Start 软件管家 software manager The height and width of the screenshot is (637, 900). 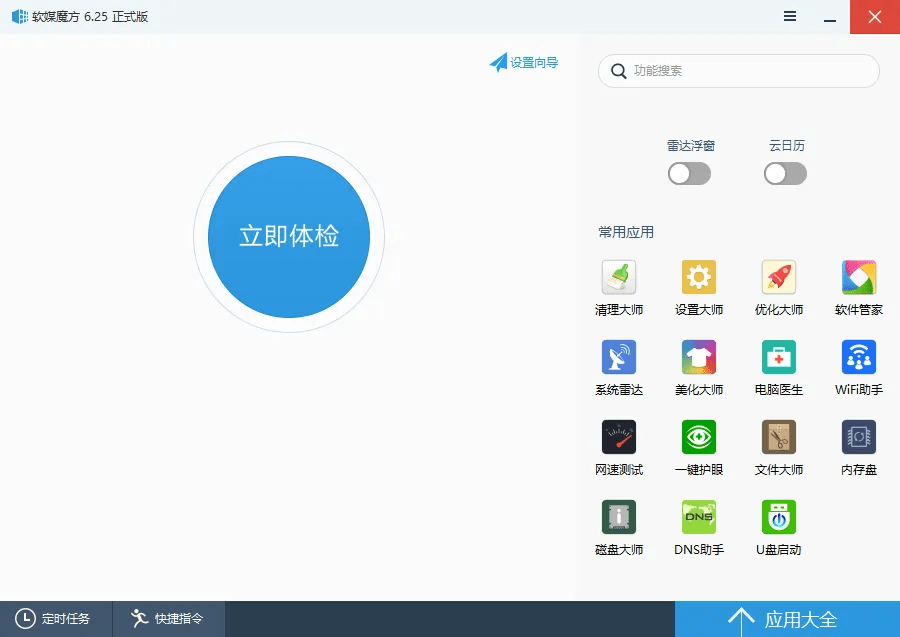coord(858,287)
